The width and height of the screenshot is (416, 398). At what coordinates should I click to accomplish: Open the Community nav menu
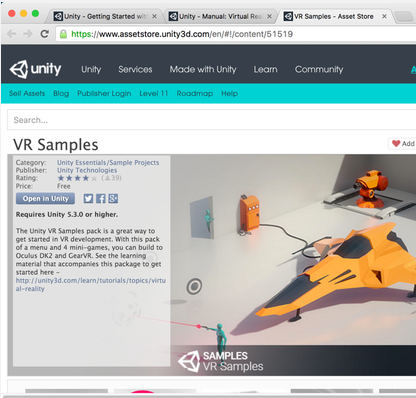(319, 69)
